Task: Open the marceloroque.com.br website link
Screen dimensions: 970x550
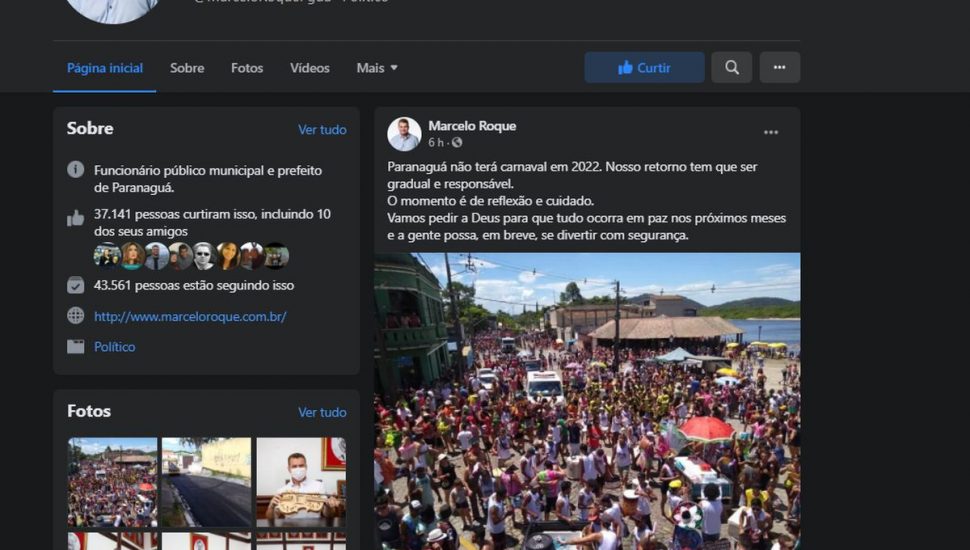Action: [190, 316]
